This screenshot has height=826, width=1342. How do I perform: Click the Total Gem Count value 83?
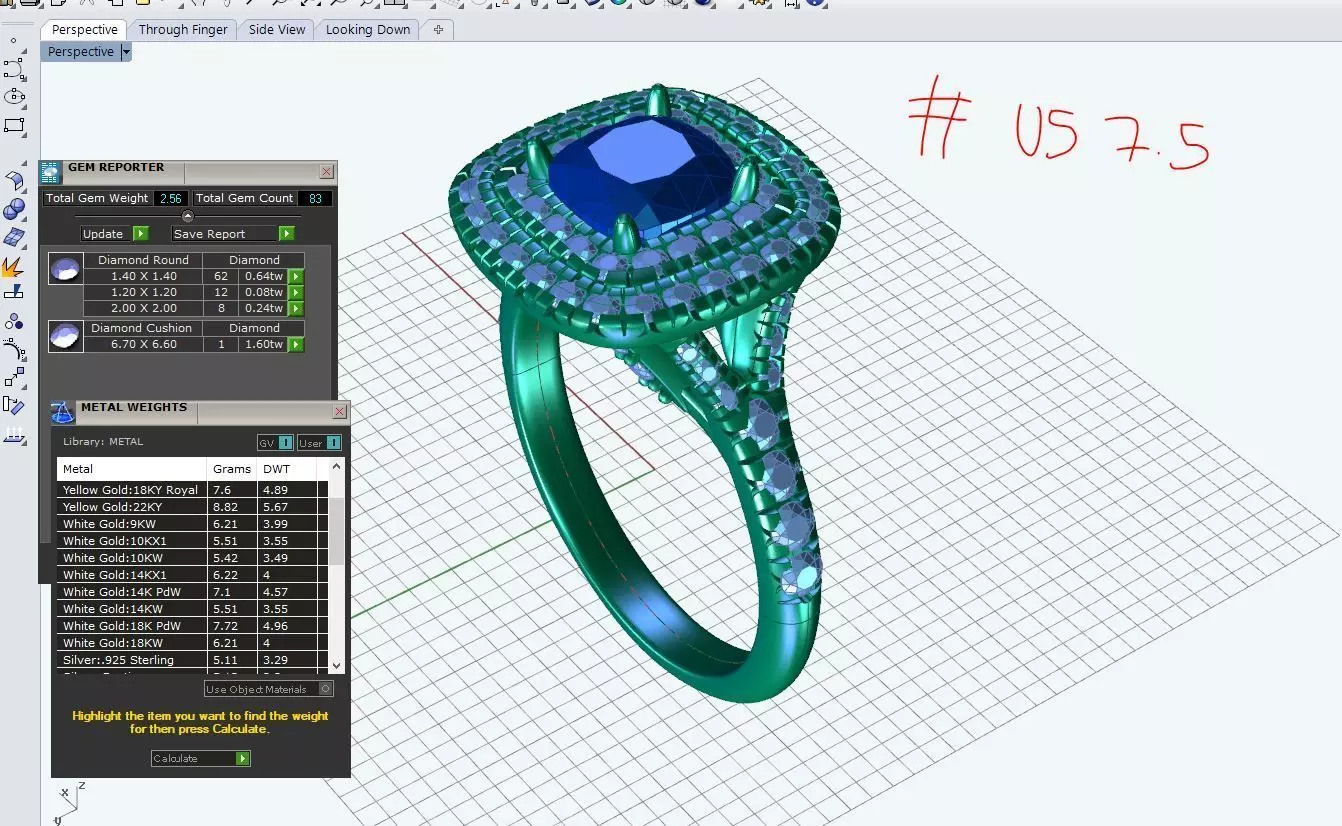tap(315, 198)
